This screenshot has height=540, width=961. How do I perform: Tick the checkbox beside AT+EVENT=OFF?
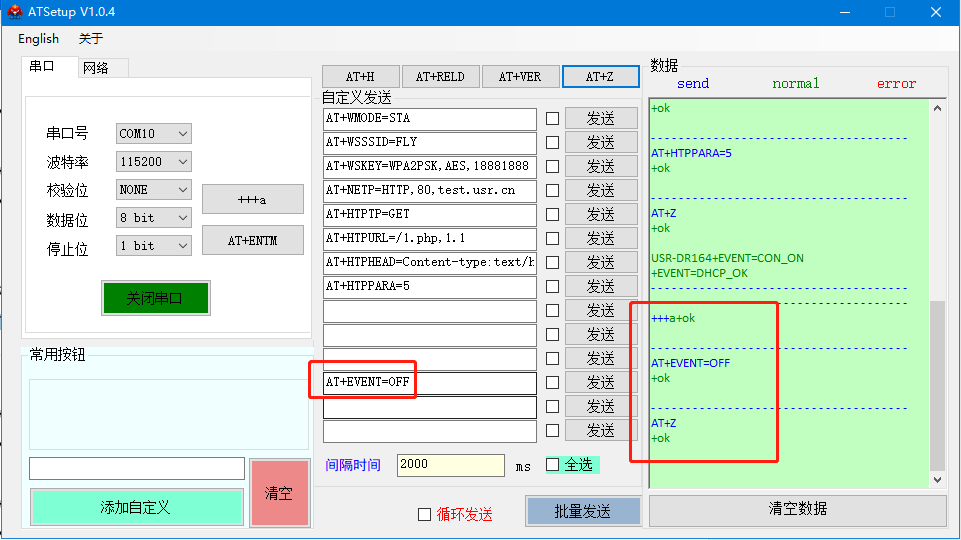(x=552, y=382)
